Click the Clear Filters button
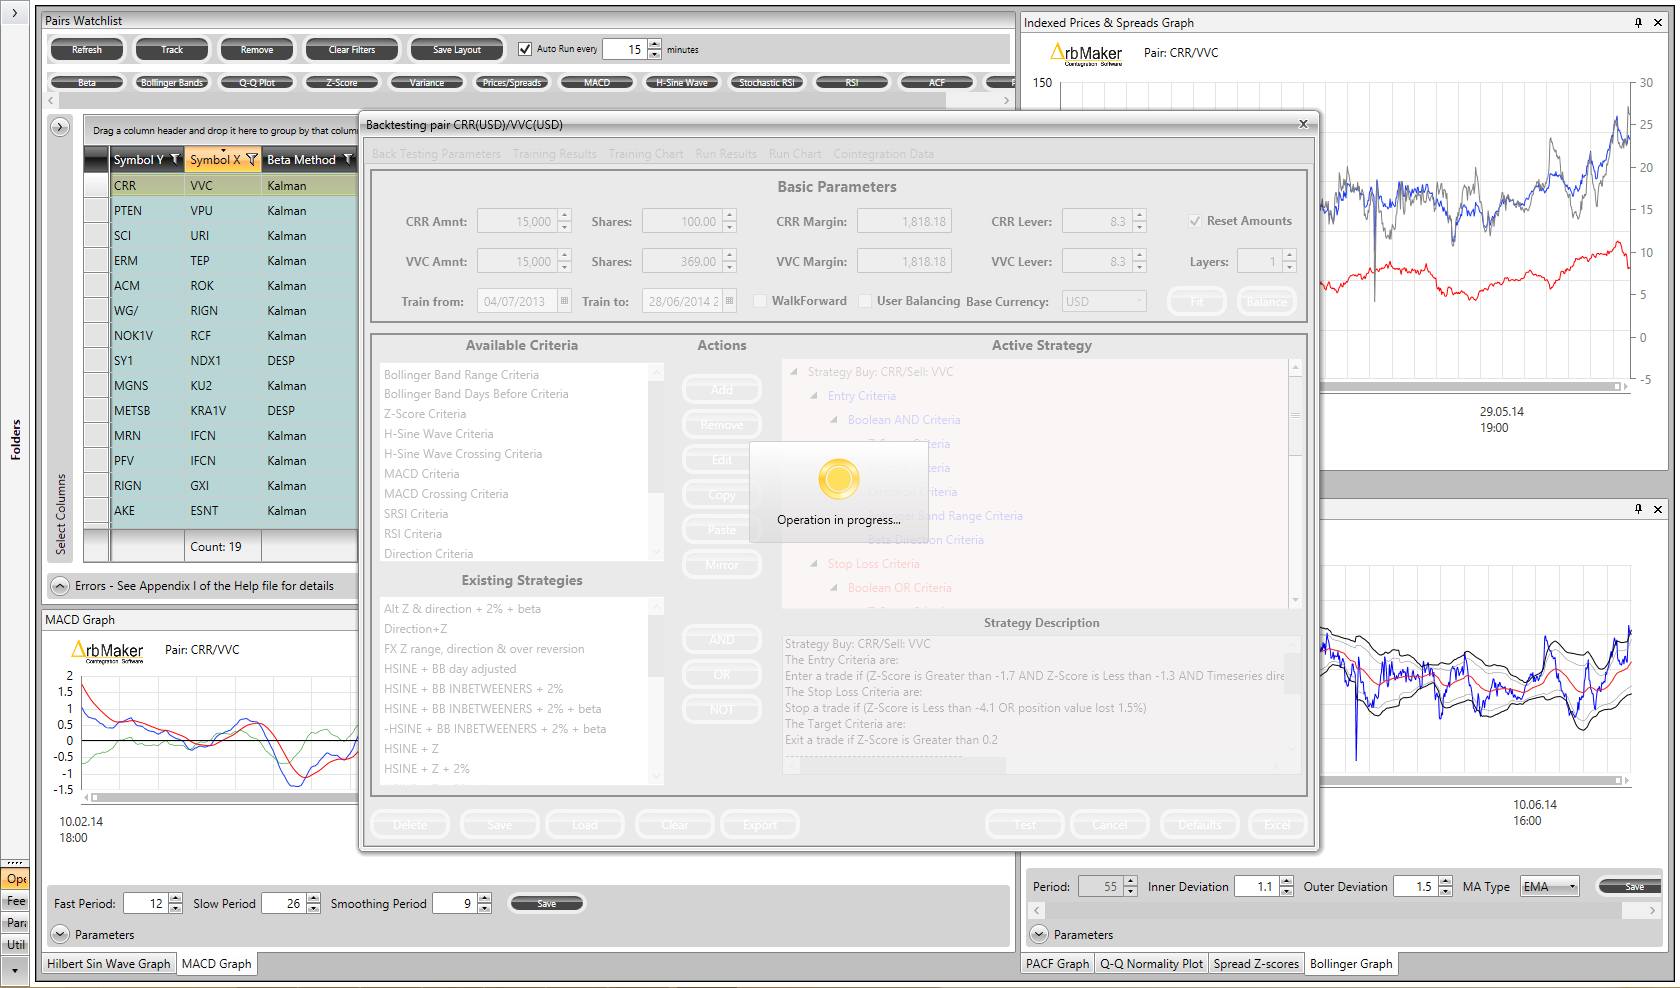 click(352, 49)
